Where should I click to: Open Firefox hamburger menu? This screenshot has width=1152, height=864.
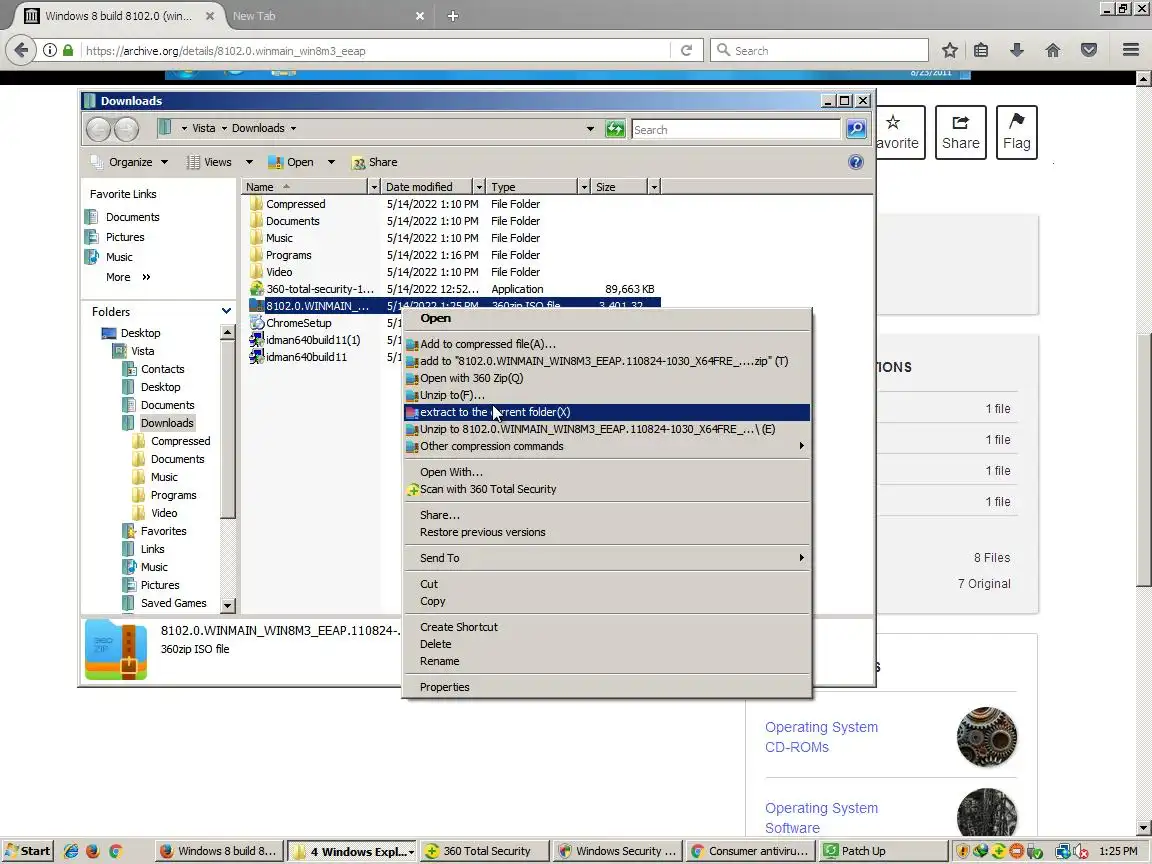(1131, 50)
